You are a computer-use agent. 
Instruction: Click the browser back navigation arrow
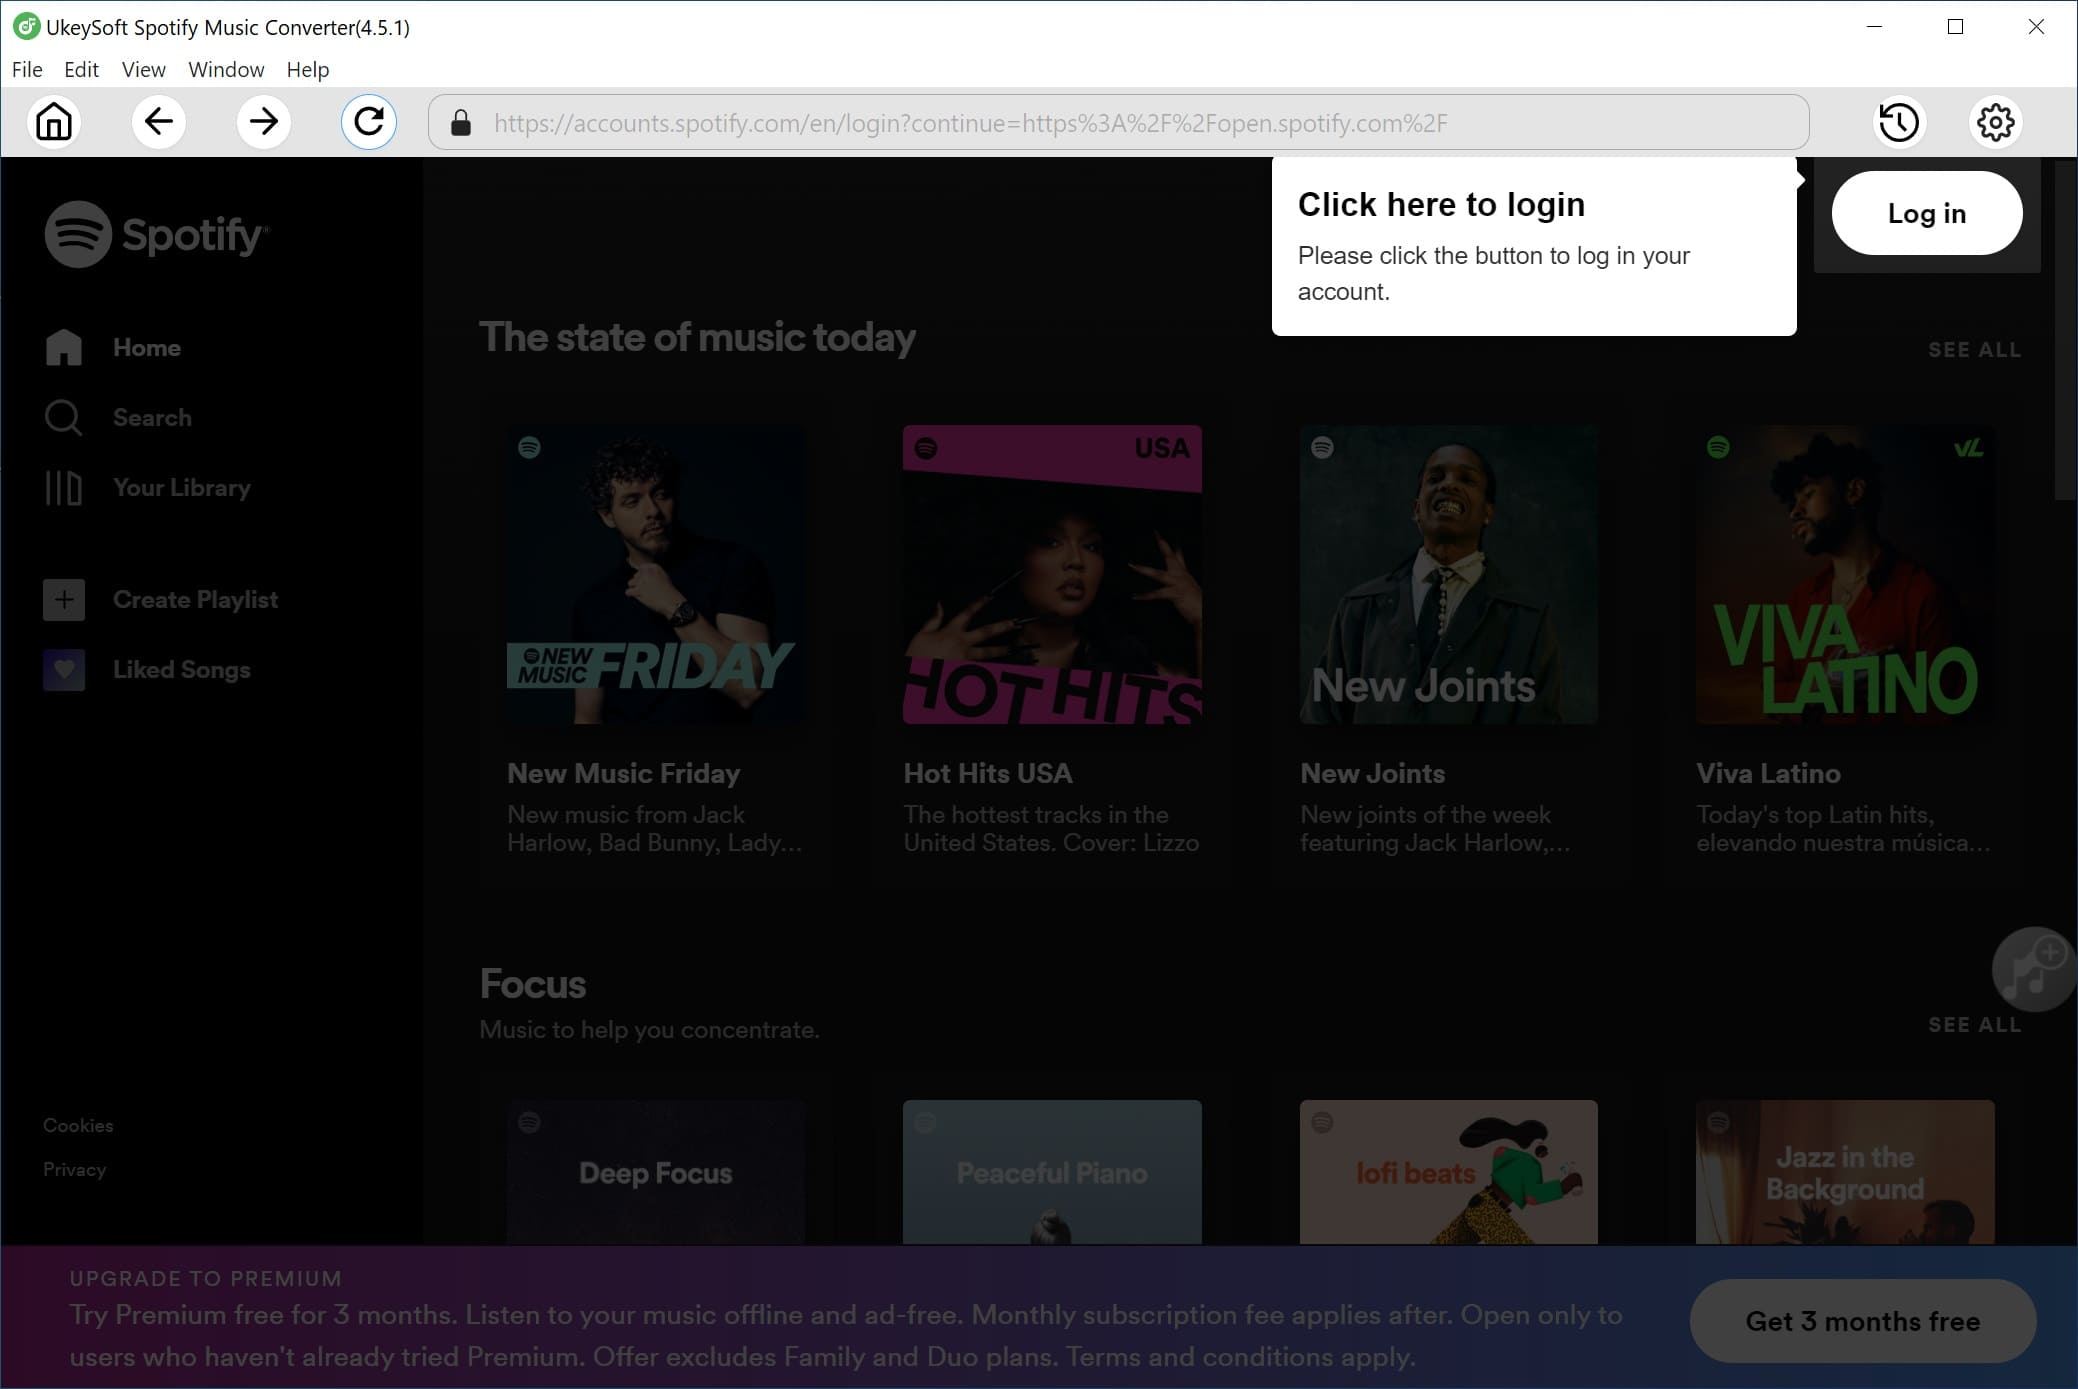pyautogui.click(x=158, y=121)
